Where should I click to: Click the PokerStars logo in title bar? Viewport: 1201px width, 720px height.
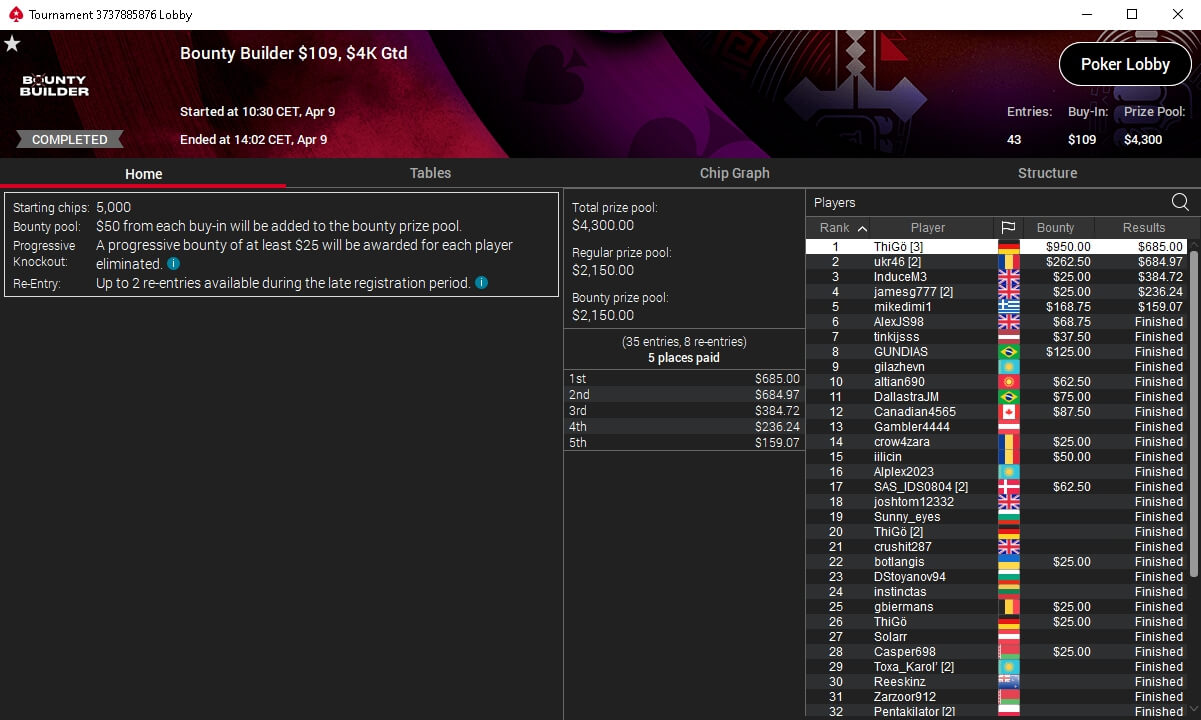click(x=13, y=14)
